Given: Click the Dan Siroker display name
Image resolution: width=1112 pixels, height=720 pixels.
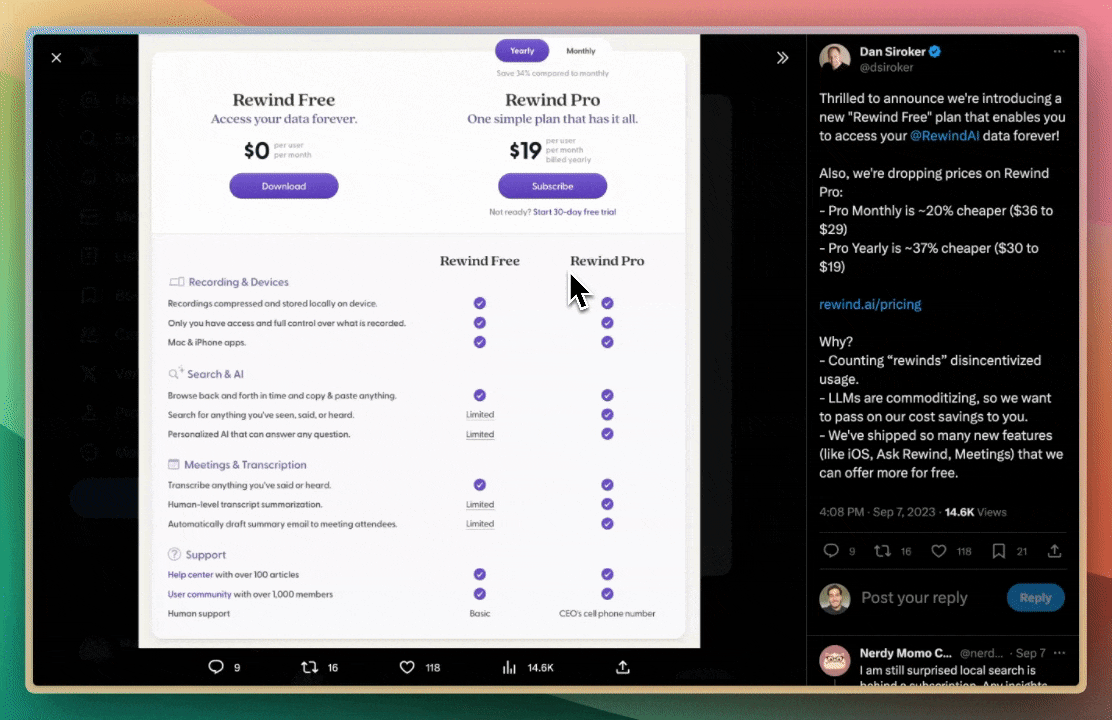Looking at the screenshot, I should (x=892, y=51).
